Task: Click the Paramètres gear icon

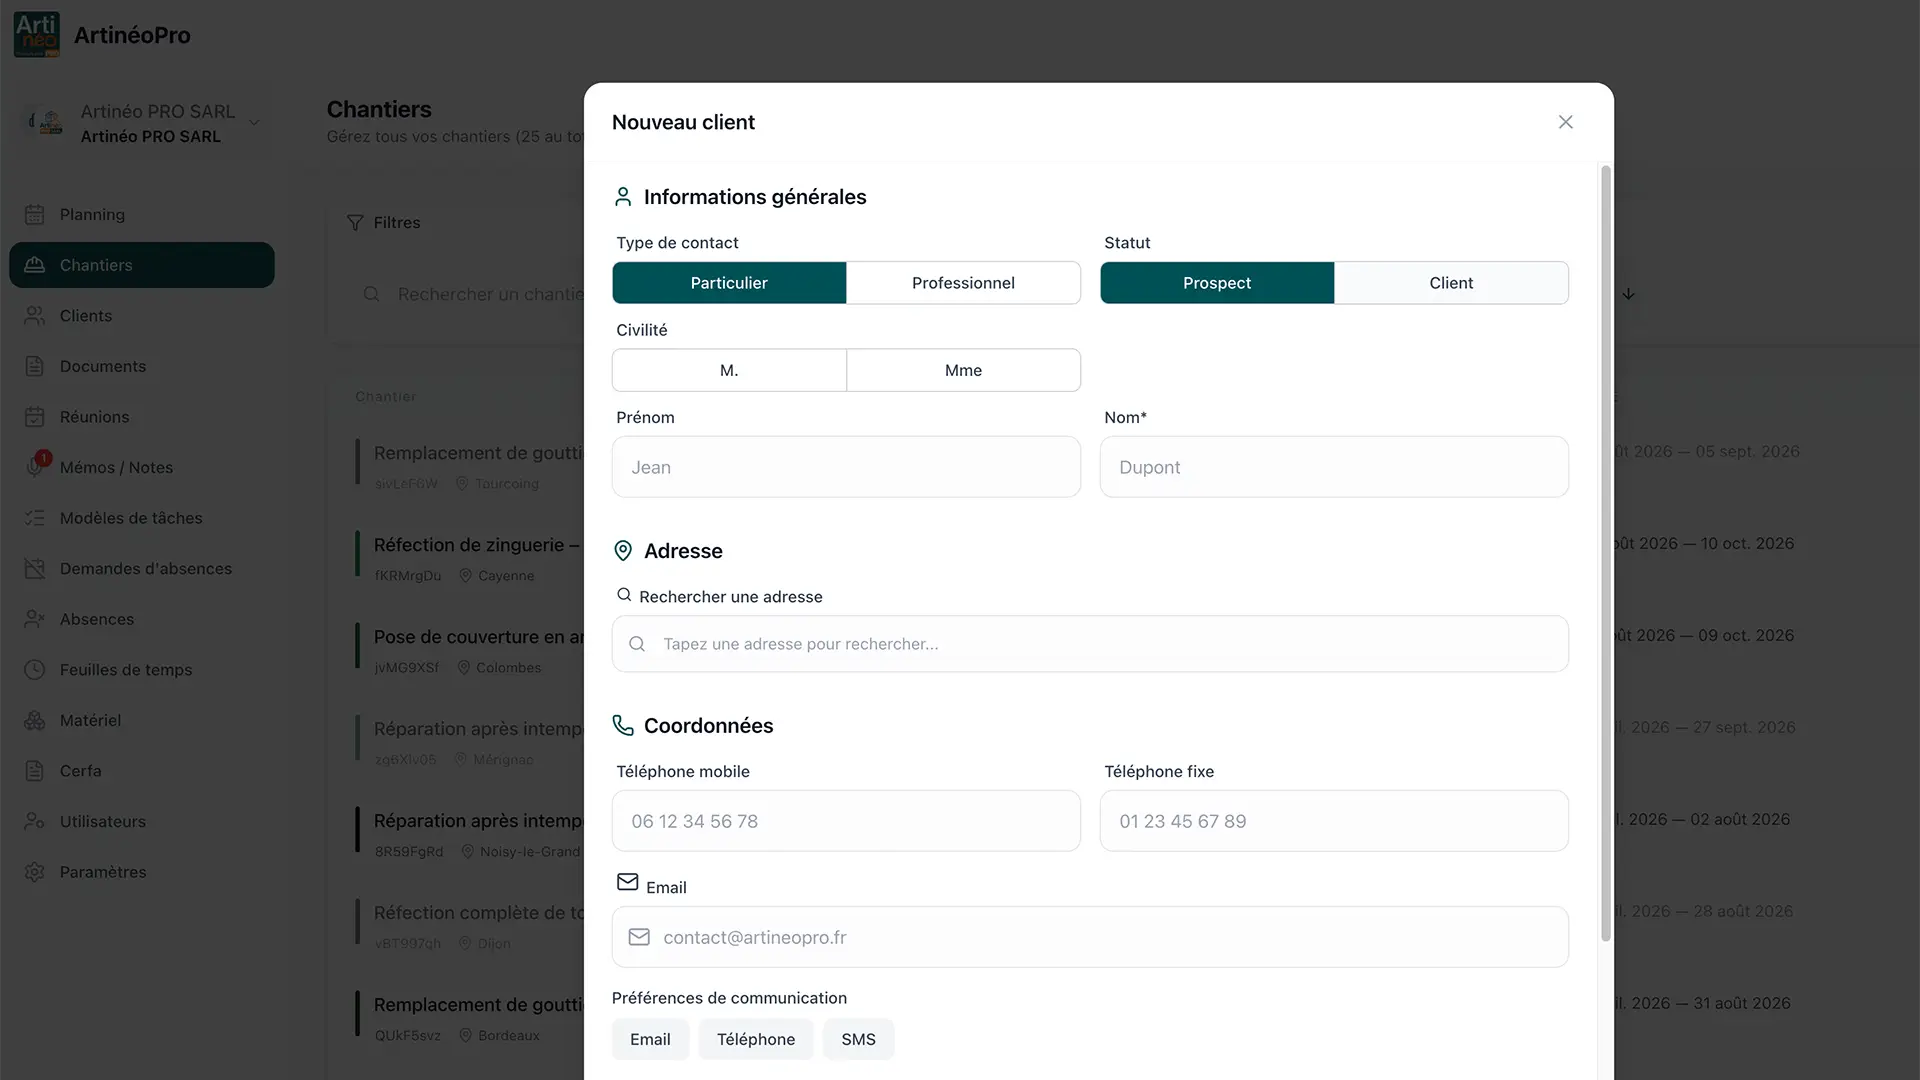Action: (x=35, y=872)
